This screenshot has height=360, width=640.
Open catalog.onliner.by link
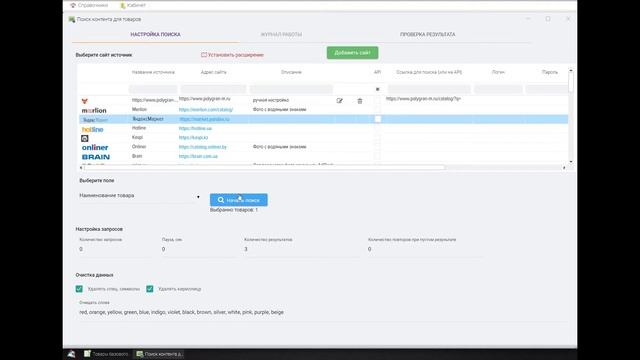click(x=202, y=147)
